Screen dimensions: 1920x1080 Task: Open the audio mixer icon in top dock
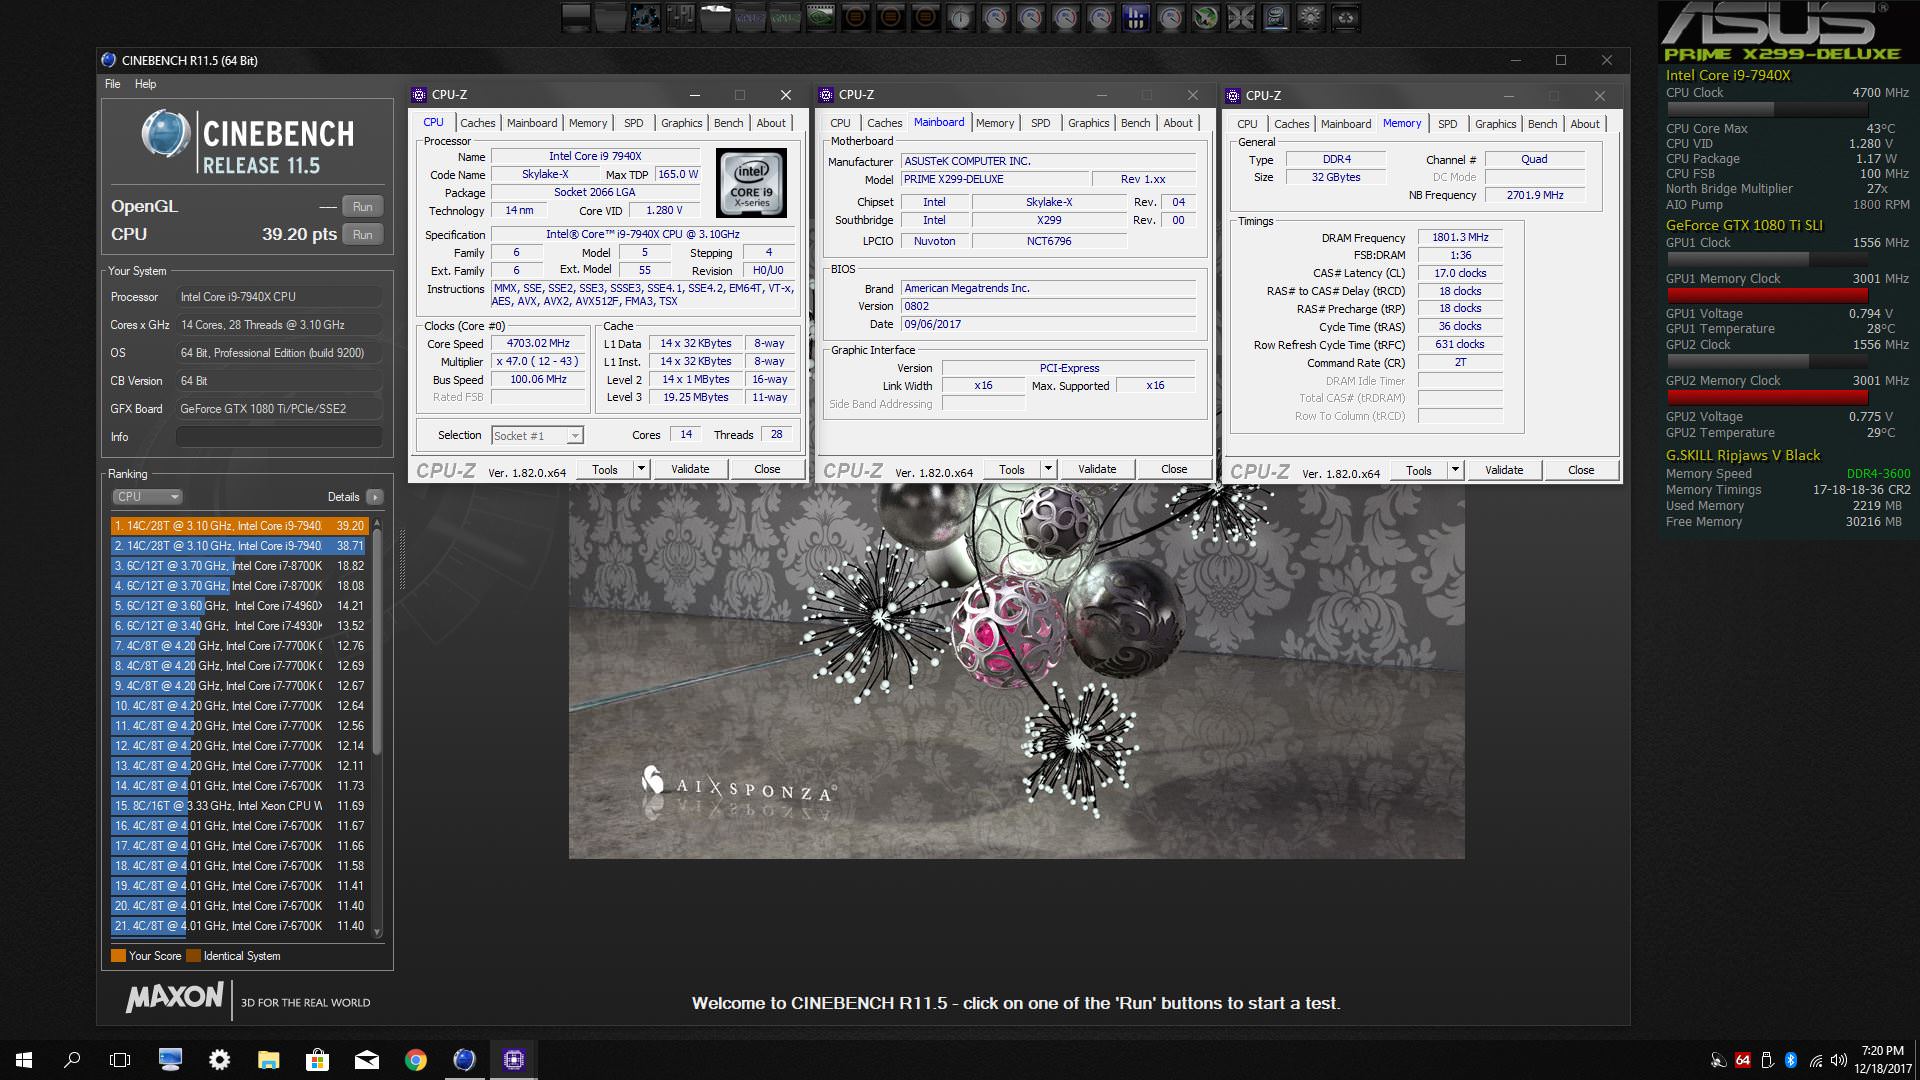pos(681,17)
